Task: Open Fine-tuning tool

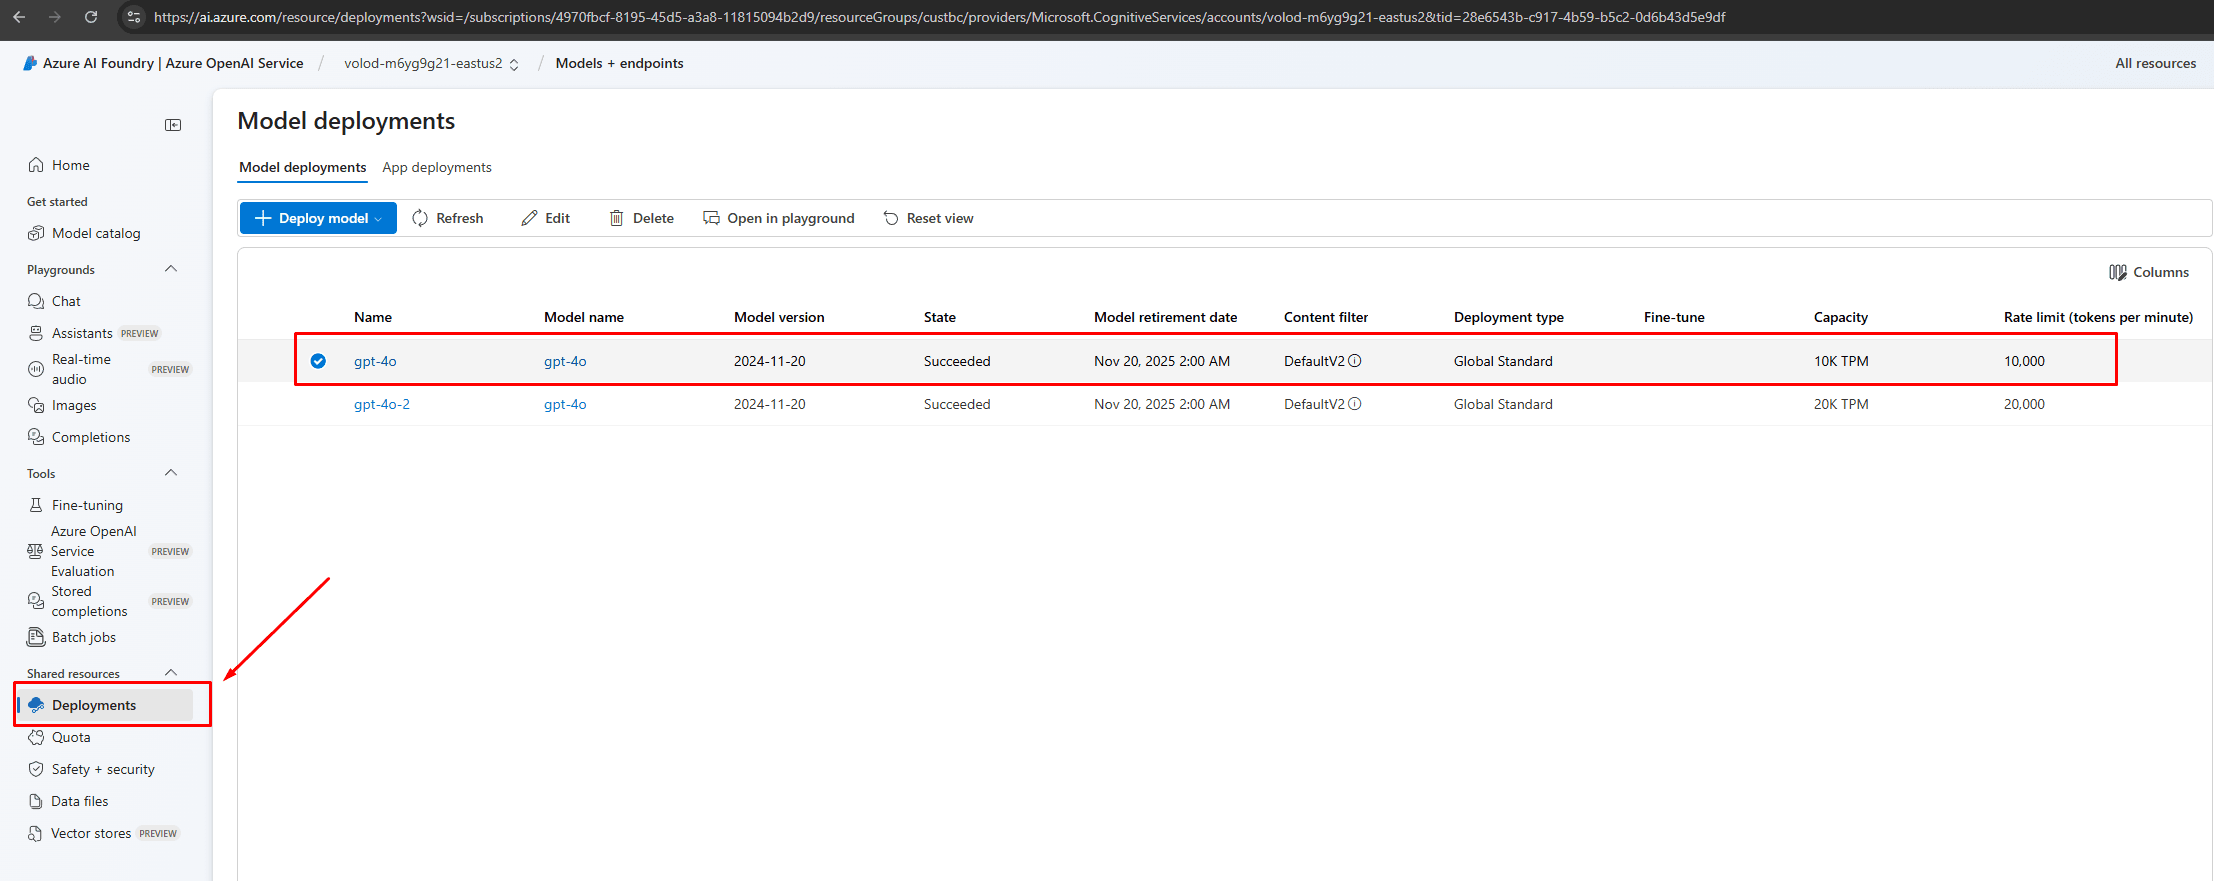Action: tap(87, 505)
